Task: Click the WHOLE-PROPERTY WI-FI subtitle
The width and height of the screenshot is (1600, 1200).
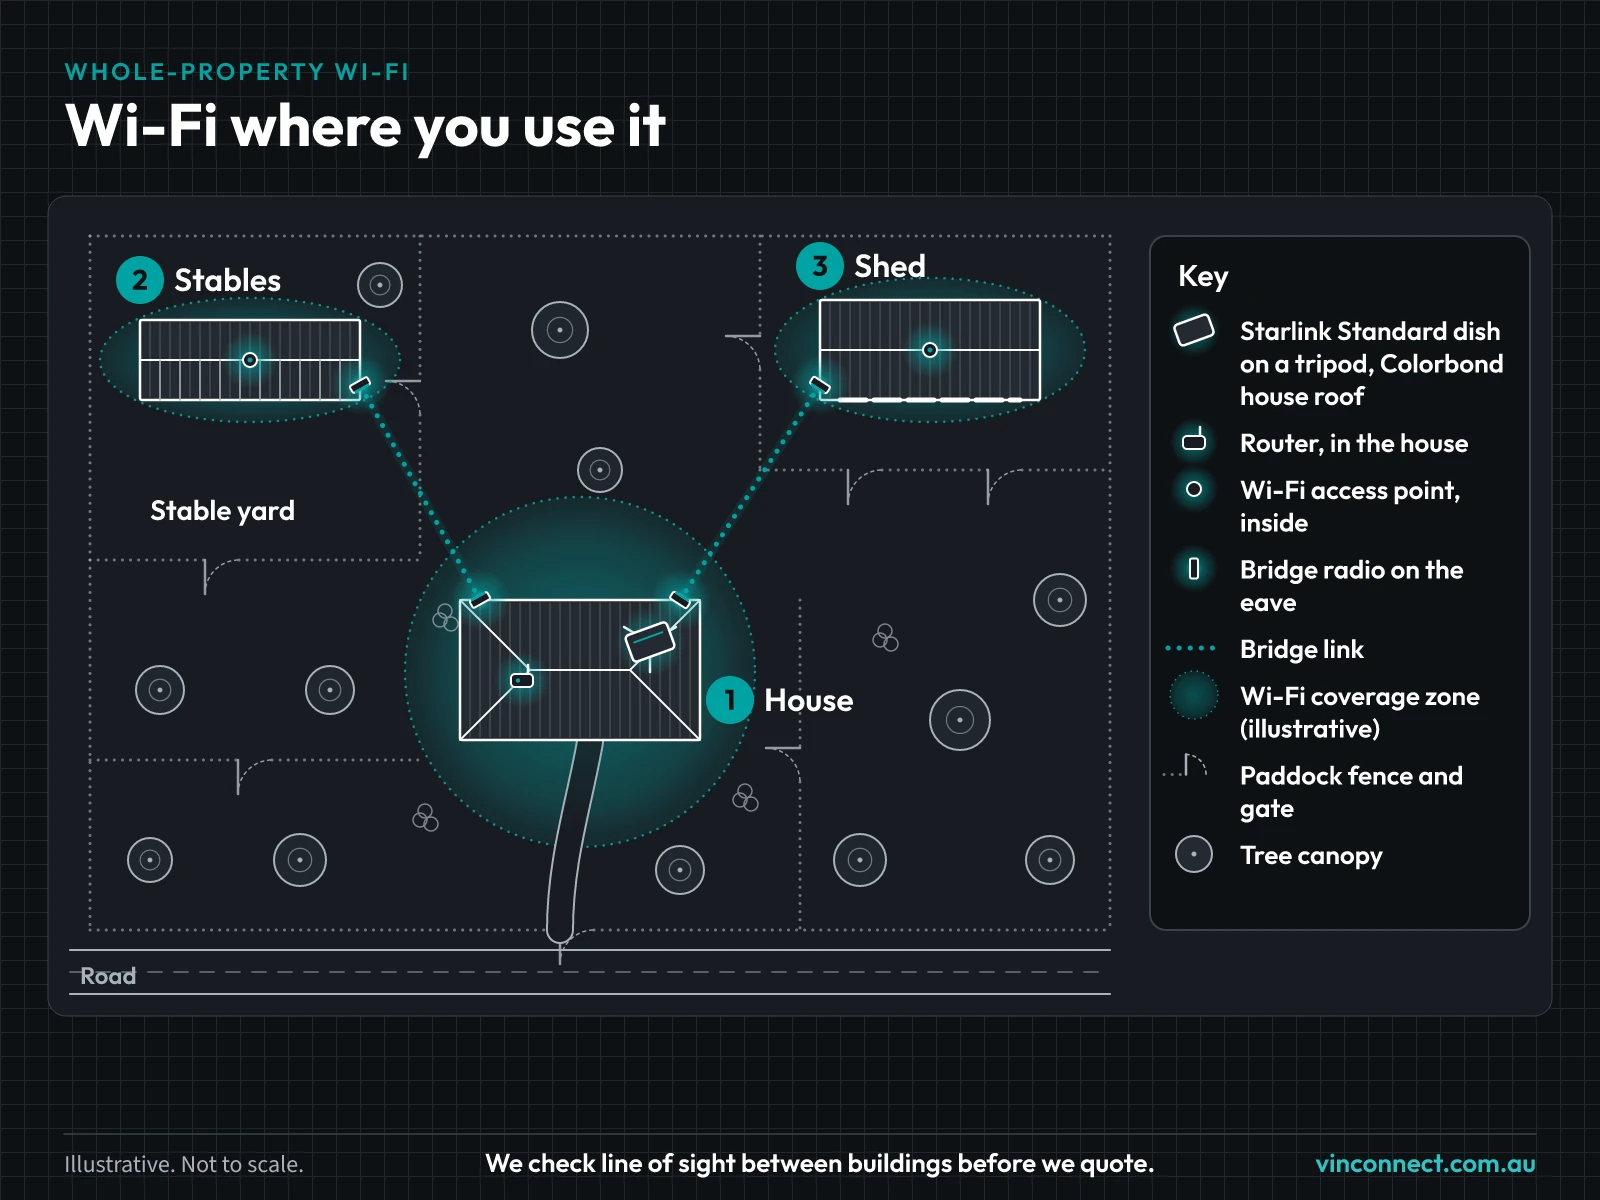Action: [237, 72]
